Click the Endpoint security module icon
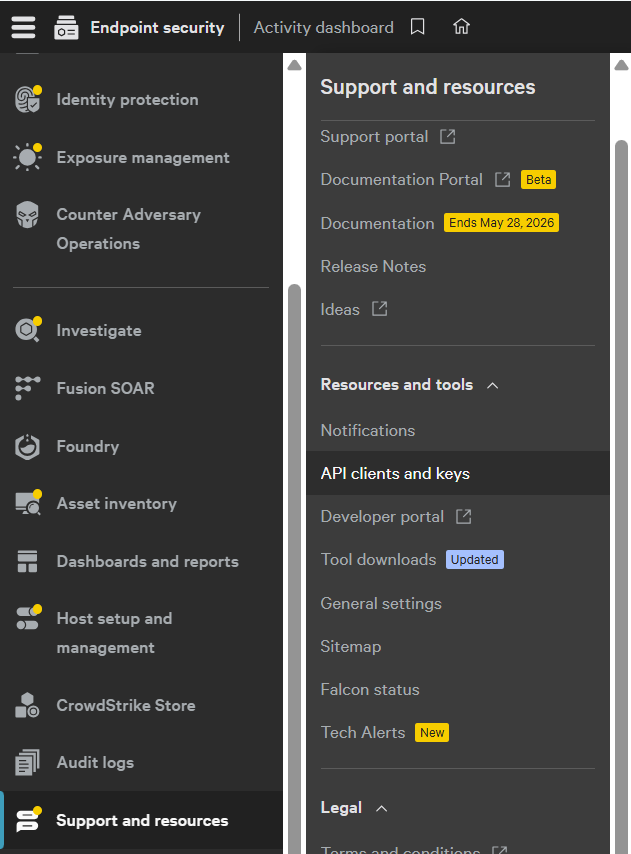 coord(66,27)
